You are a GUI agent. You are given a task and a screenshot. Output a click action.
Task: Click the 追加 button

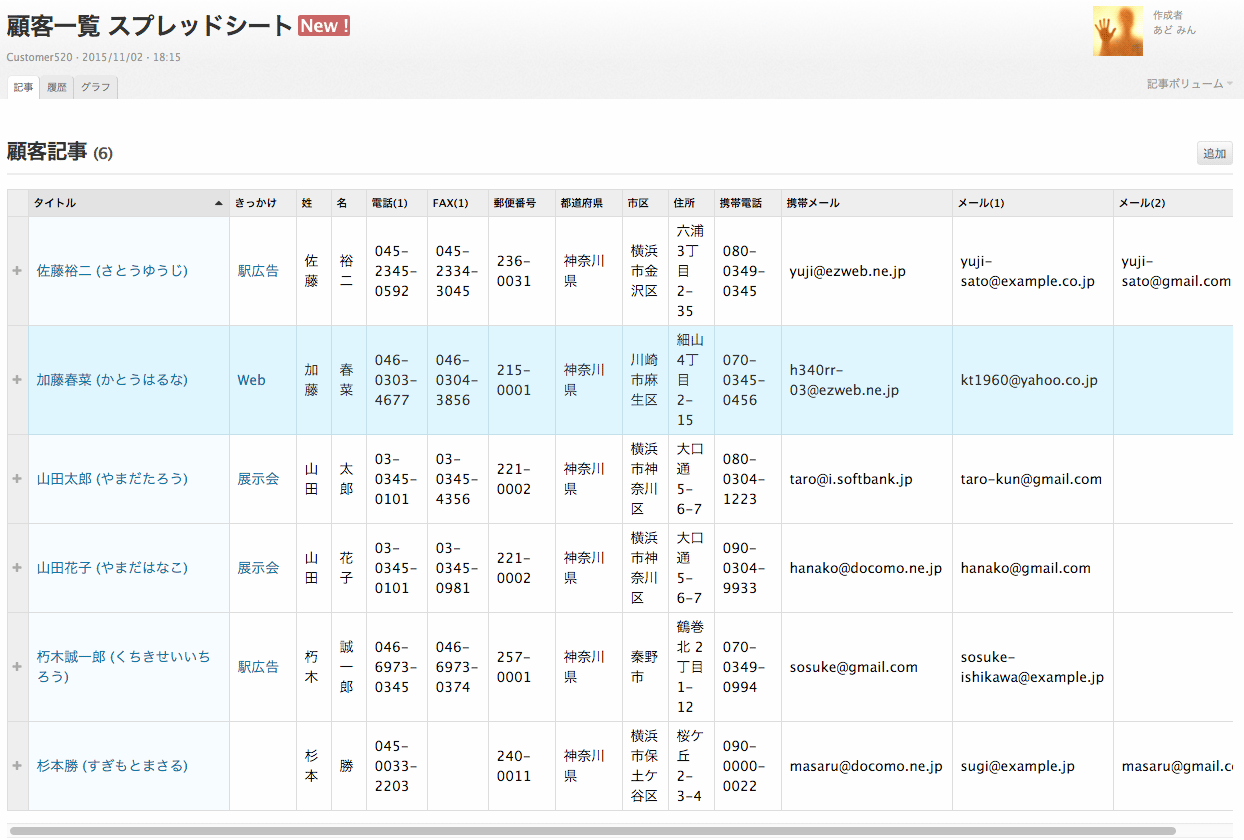pyautogui.click(x=1214, y=154)
